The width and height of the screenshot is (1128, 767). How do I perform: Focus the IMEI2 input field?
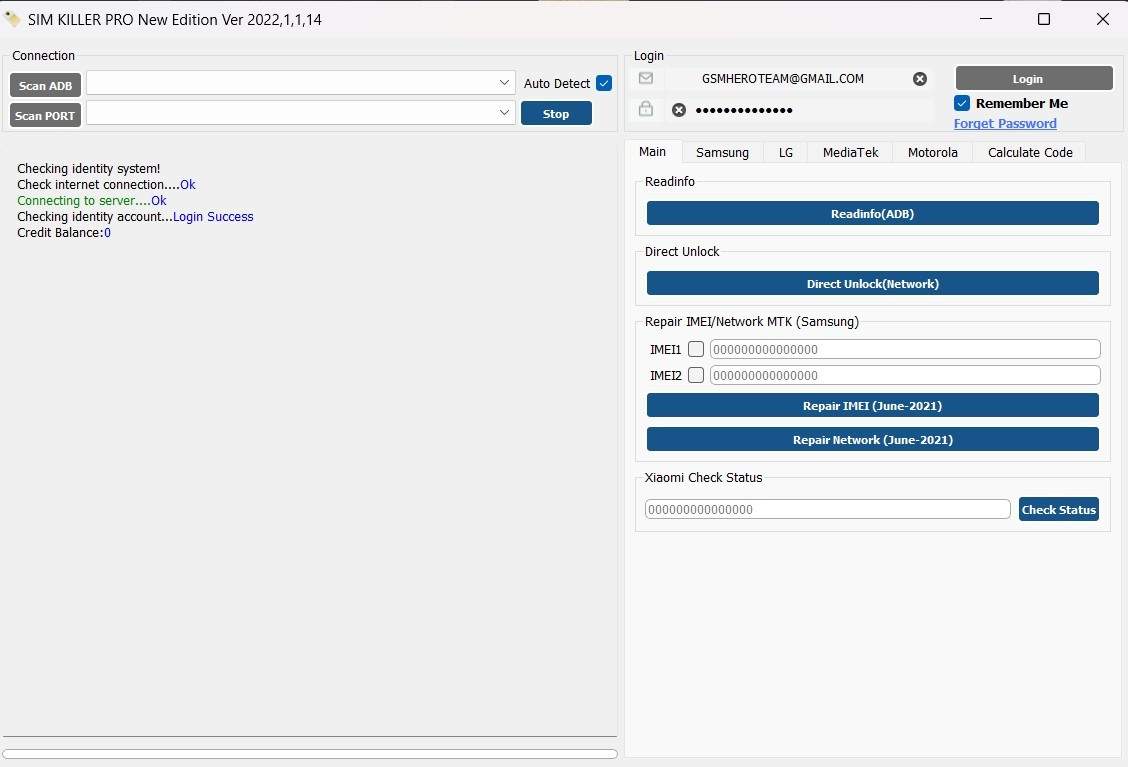click(905, 375)
